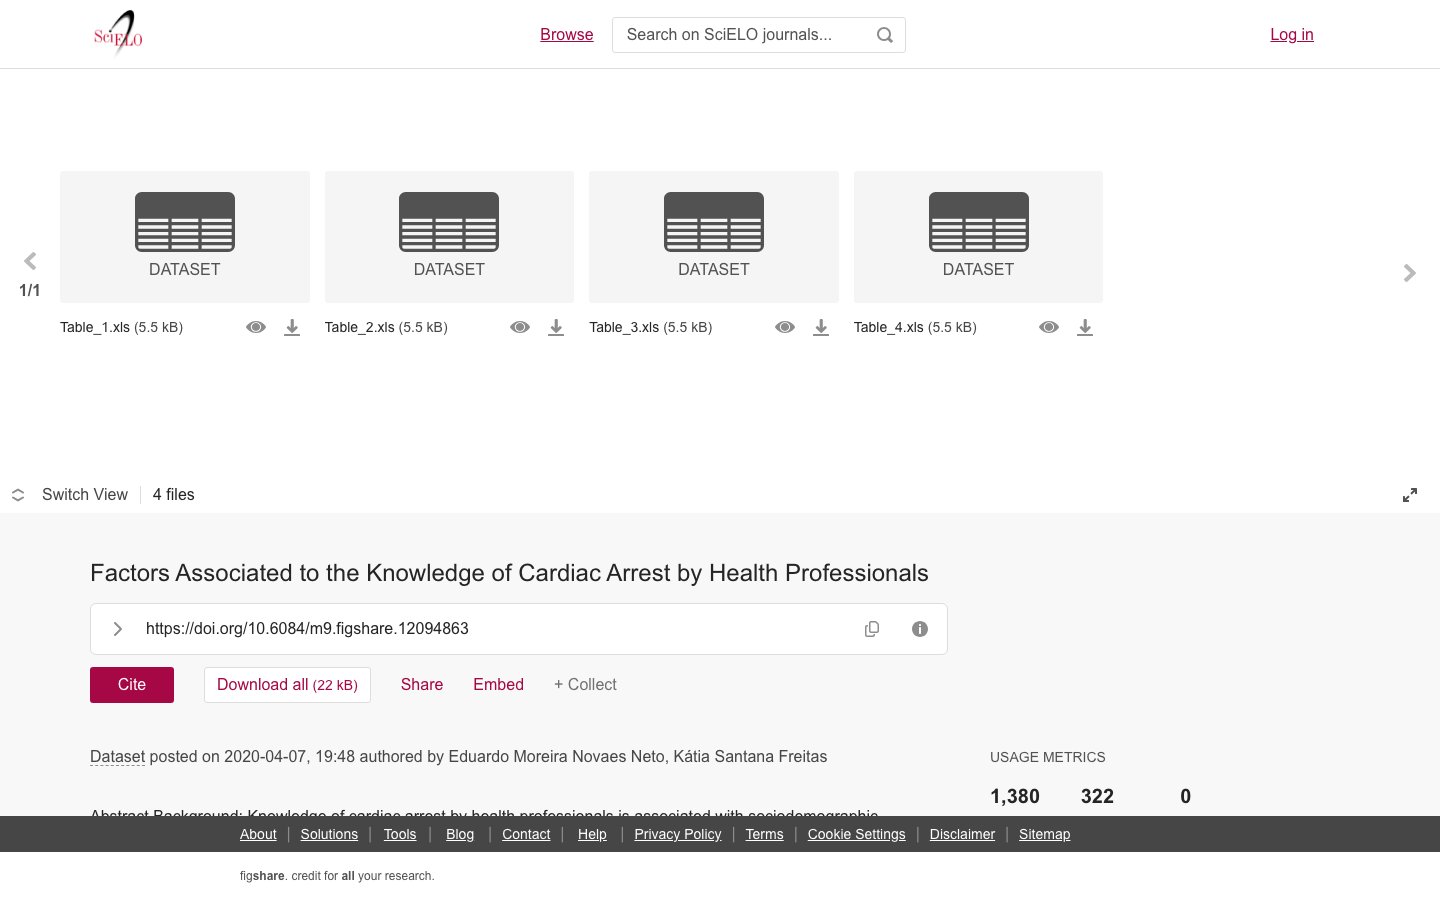Click Download all (22 kB)

287,685
